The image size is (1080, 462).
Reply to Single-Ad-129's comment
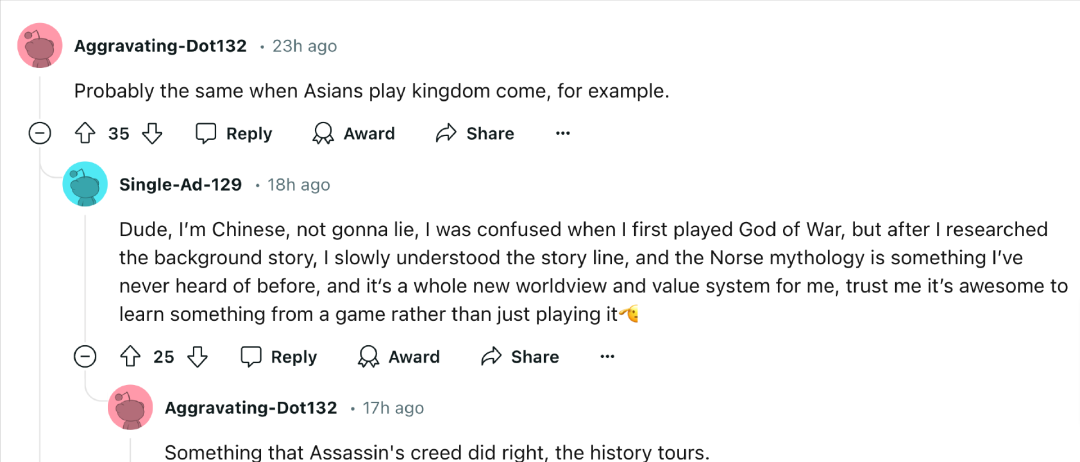click(x=278, y=357)
